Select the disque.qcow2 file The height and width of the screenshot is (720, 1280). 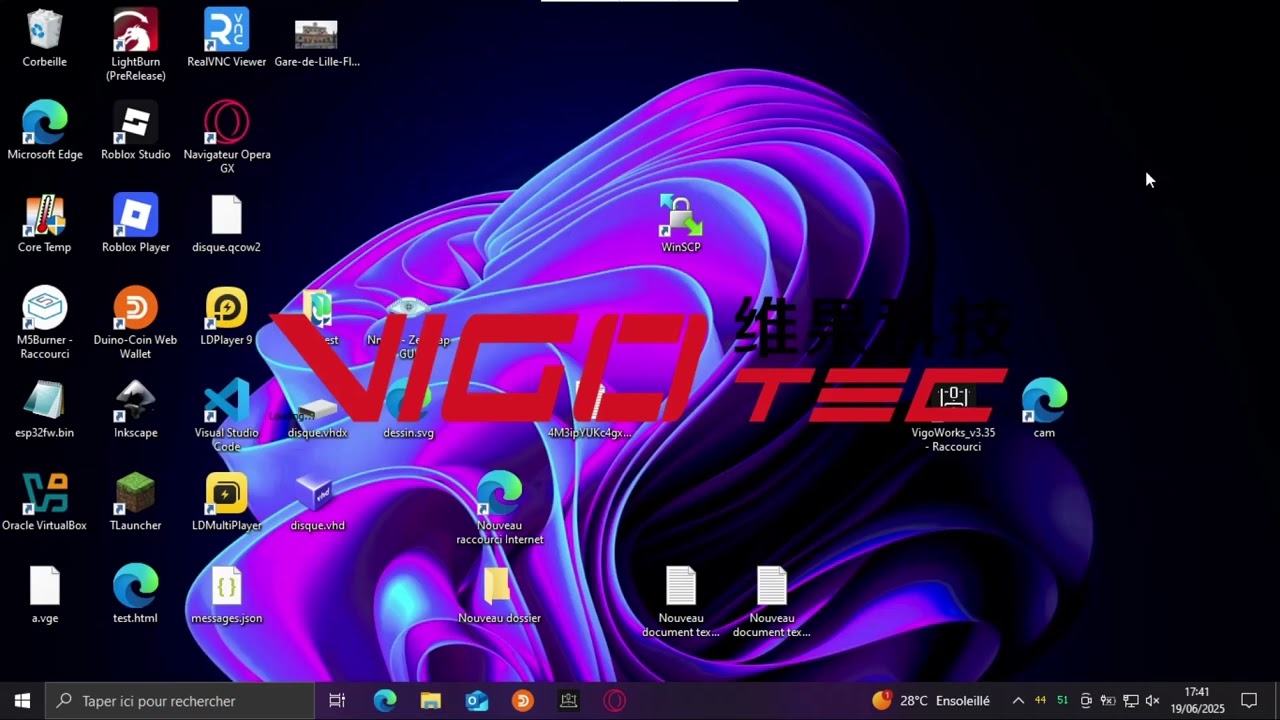pyautogui.click(x=227, y=224)
